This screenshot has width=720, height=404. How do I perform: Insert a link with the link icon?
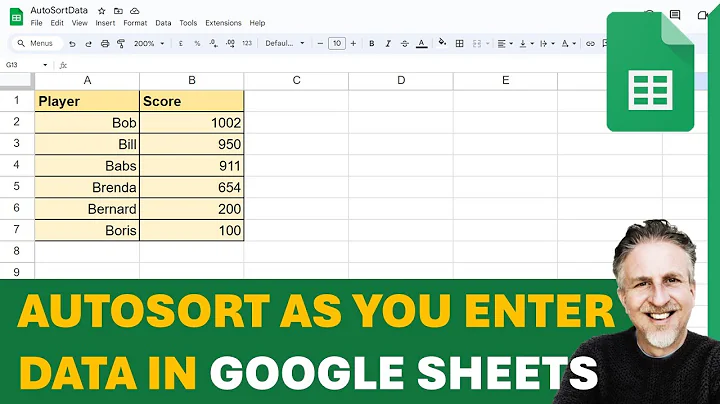591,44
